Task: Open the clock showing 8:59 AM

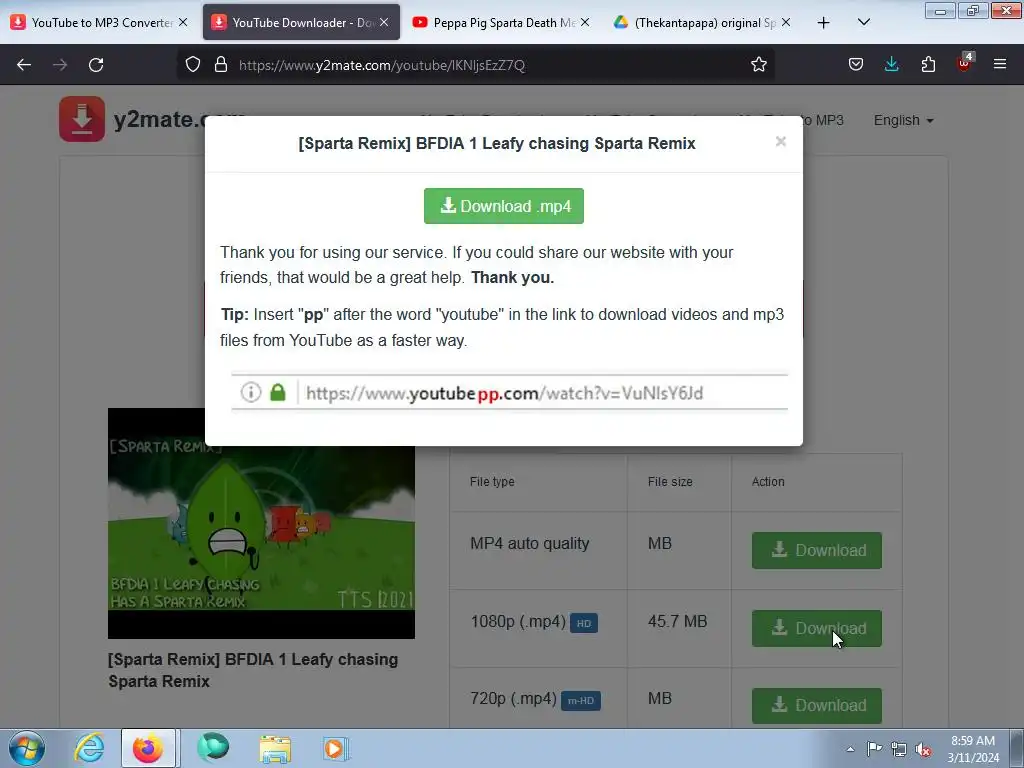Action: pyautogui.click(x=973, y=749)
